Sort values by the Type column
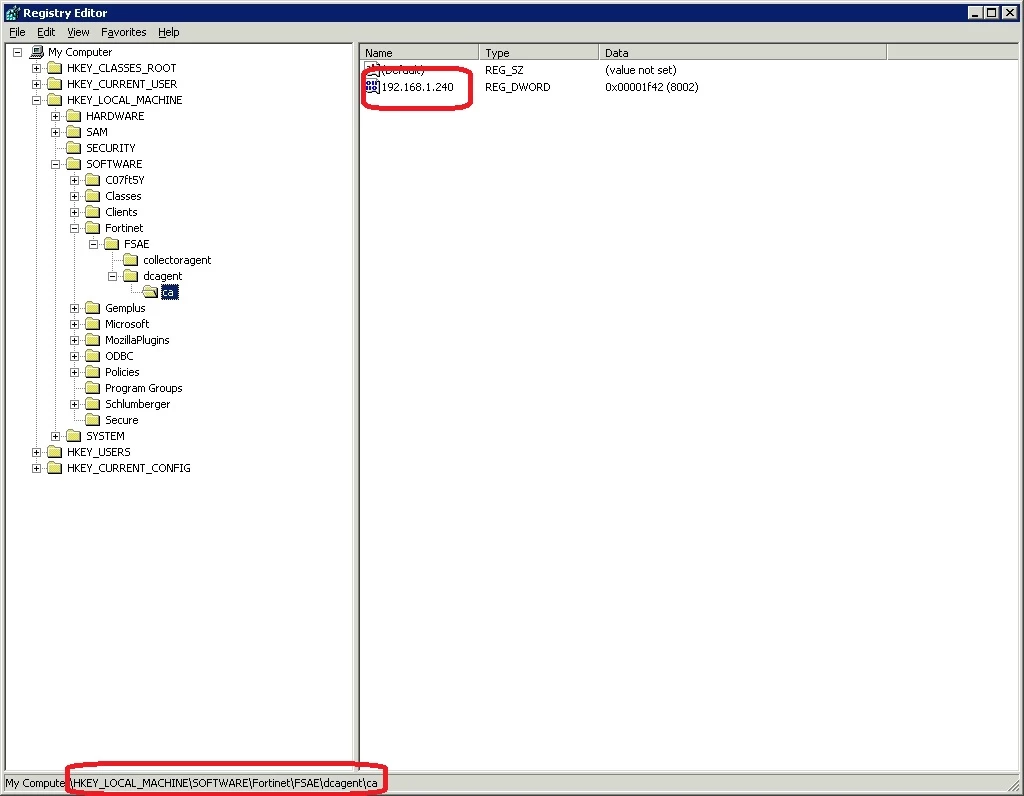Image resolution: width=1024 pixels, height=796 pixels. coord(539,53)
